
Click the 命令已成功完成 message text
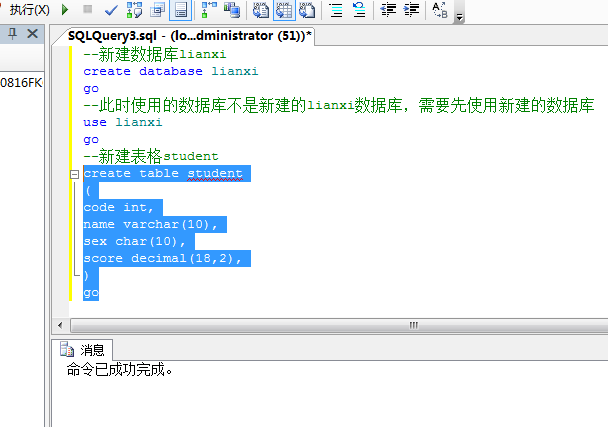pyautogui.click(x=120, y=369)
